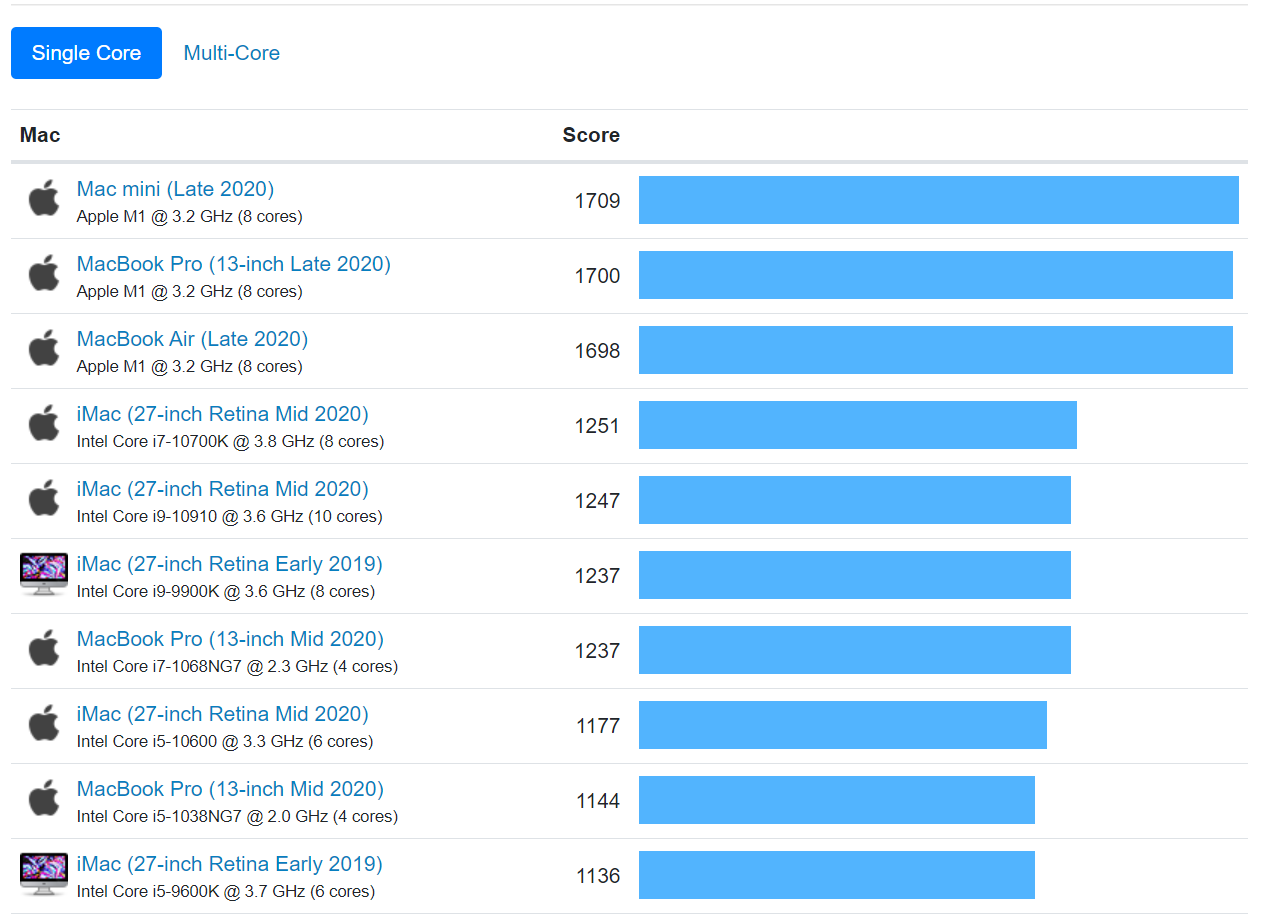Image resolution: width=1273 pixels, height=916 pixels.
Task: Click the blue score bar for 1709
Action: (x=938, y=200)
